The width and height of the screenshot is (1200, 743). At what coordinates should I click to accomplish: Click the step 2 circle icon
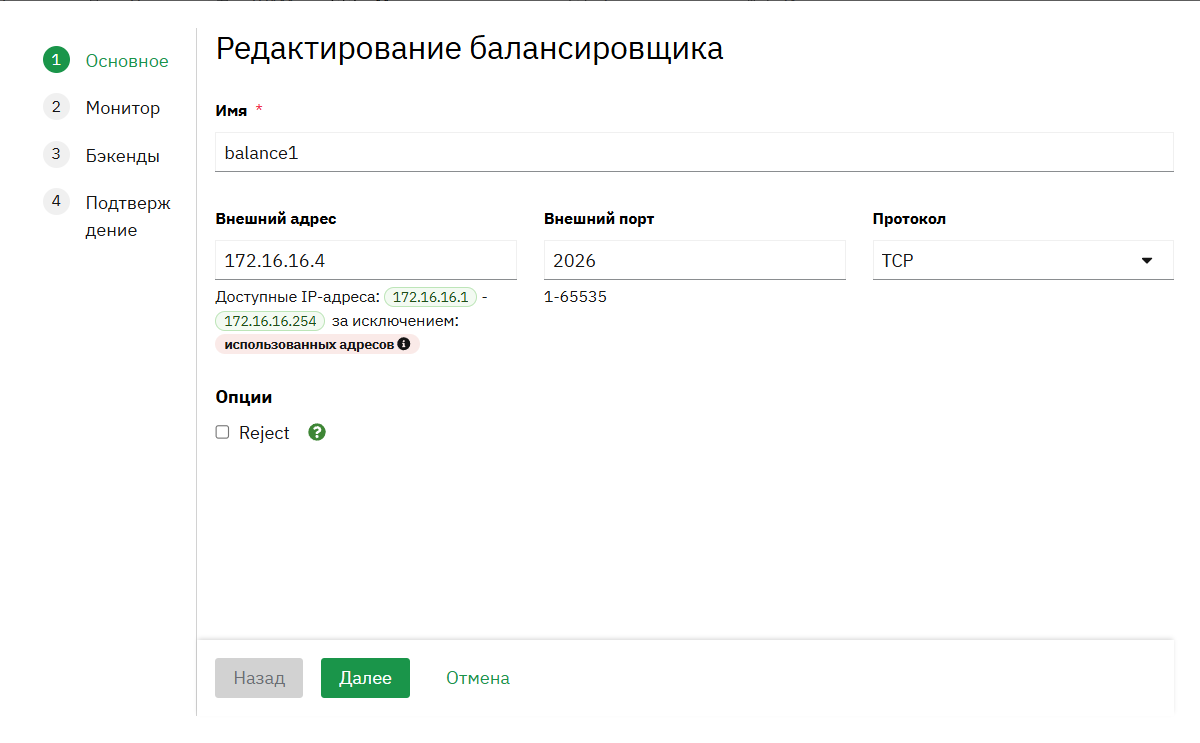click(x=56, y=107)
